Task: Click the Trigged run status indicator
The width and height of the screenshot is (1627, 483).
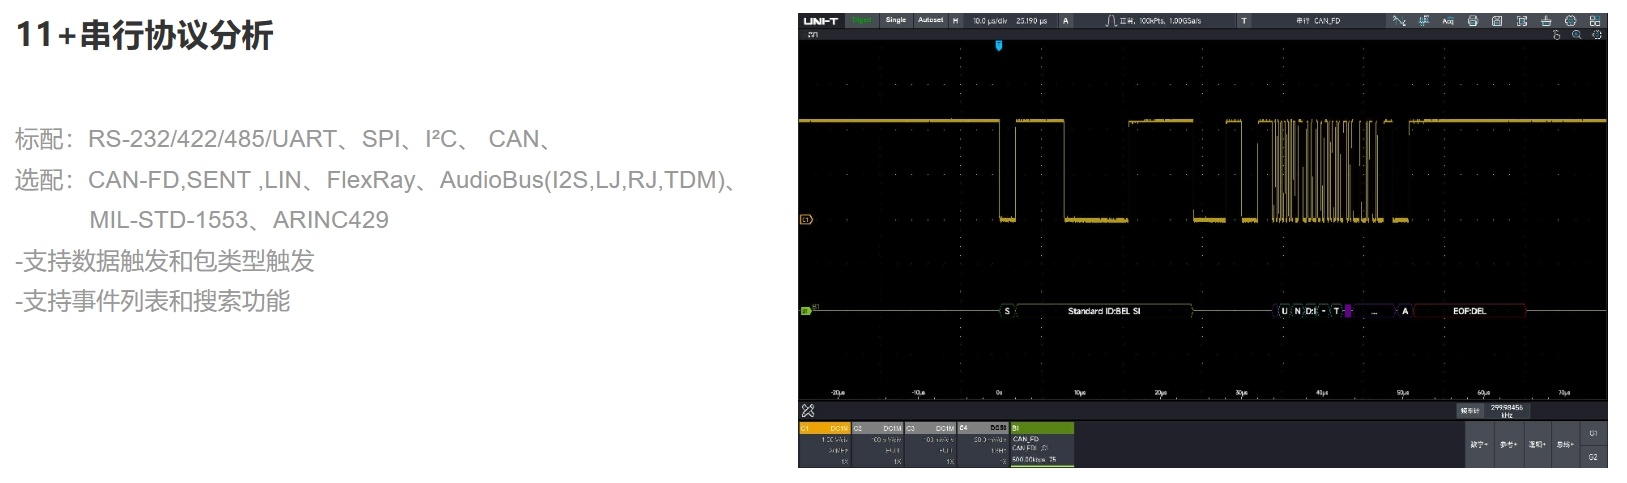Action: (862, 20)
